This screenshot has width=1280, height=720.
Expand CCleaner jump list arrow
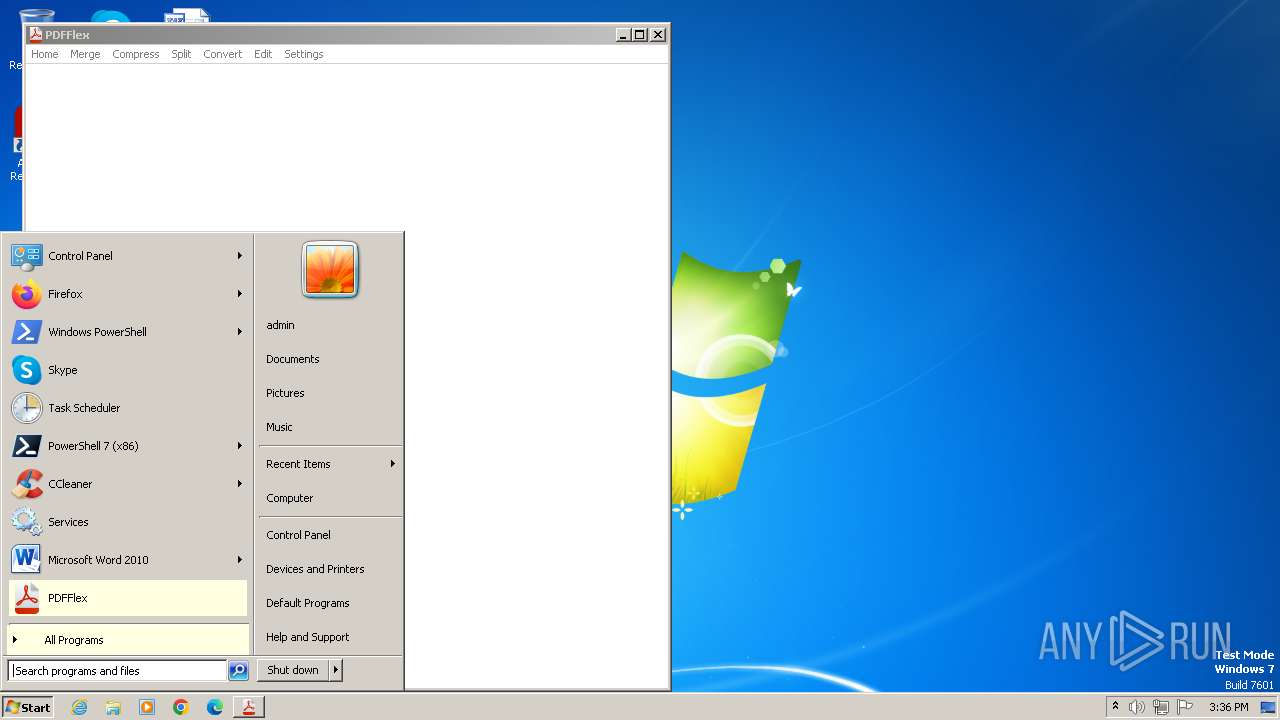(x=240, y=484)
